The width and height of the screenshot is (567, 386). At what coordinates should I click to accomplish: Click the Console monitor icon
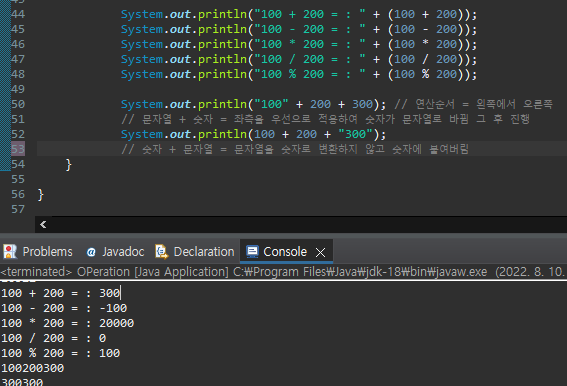pyautogui.click(x=252, y=251)
